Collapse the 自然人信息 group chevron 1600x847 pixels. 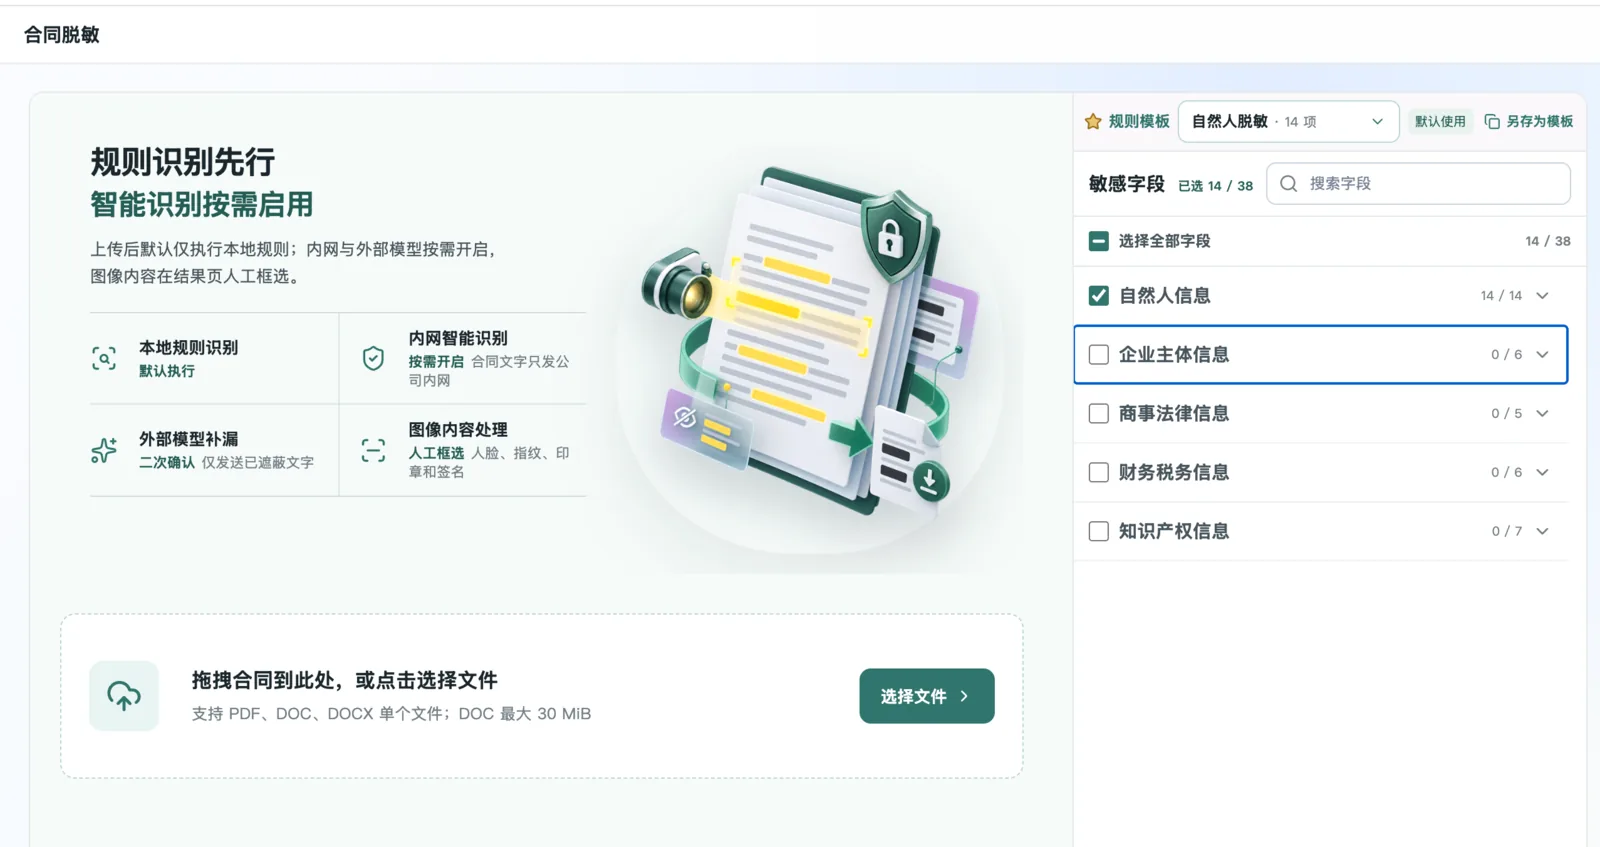(x=1542, y=295)
